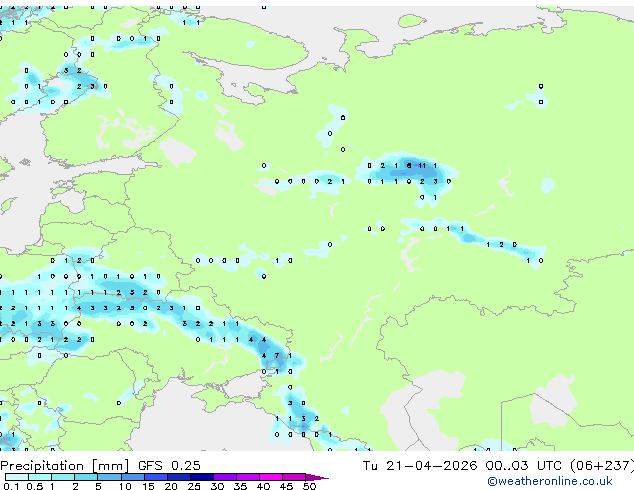Click the above-50 mm arrow tip of legend
Image resolution: width=634 pixels, height=490 pixels.
click(x=317, y=477)
